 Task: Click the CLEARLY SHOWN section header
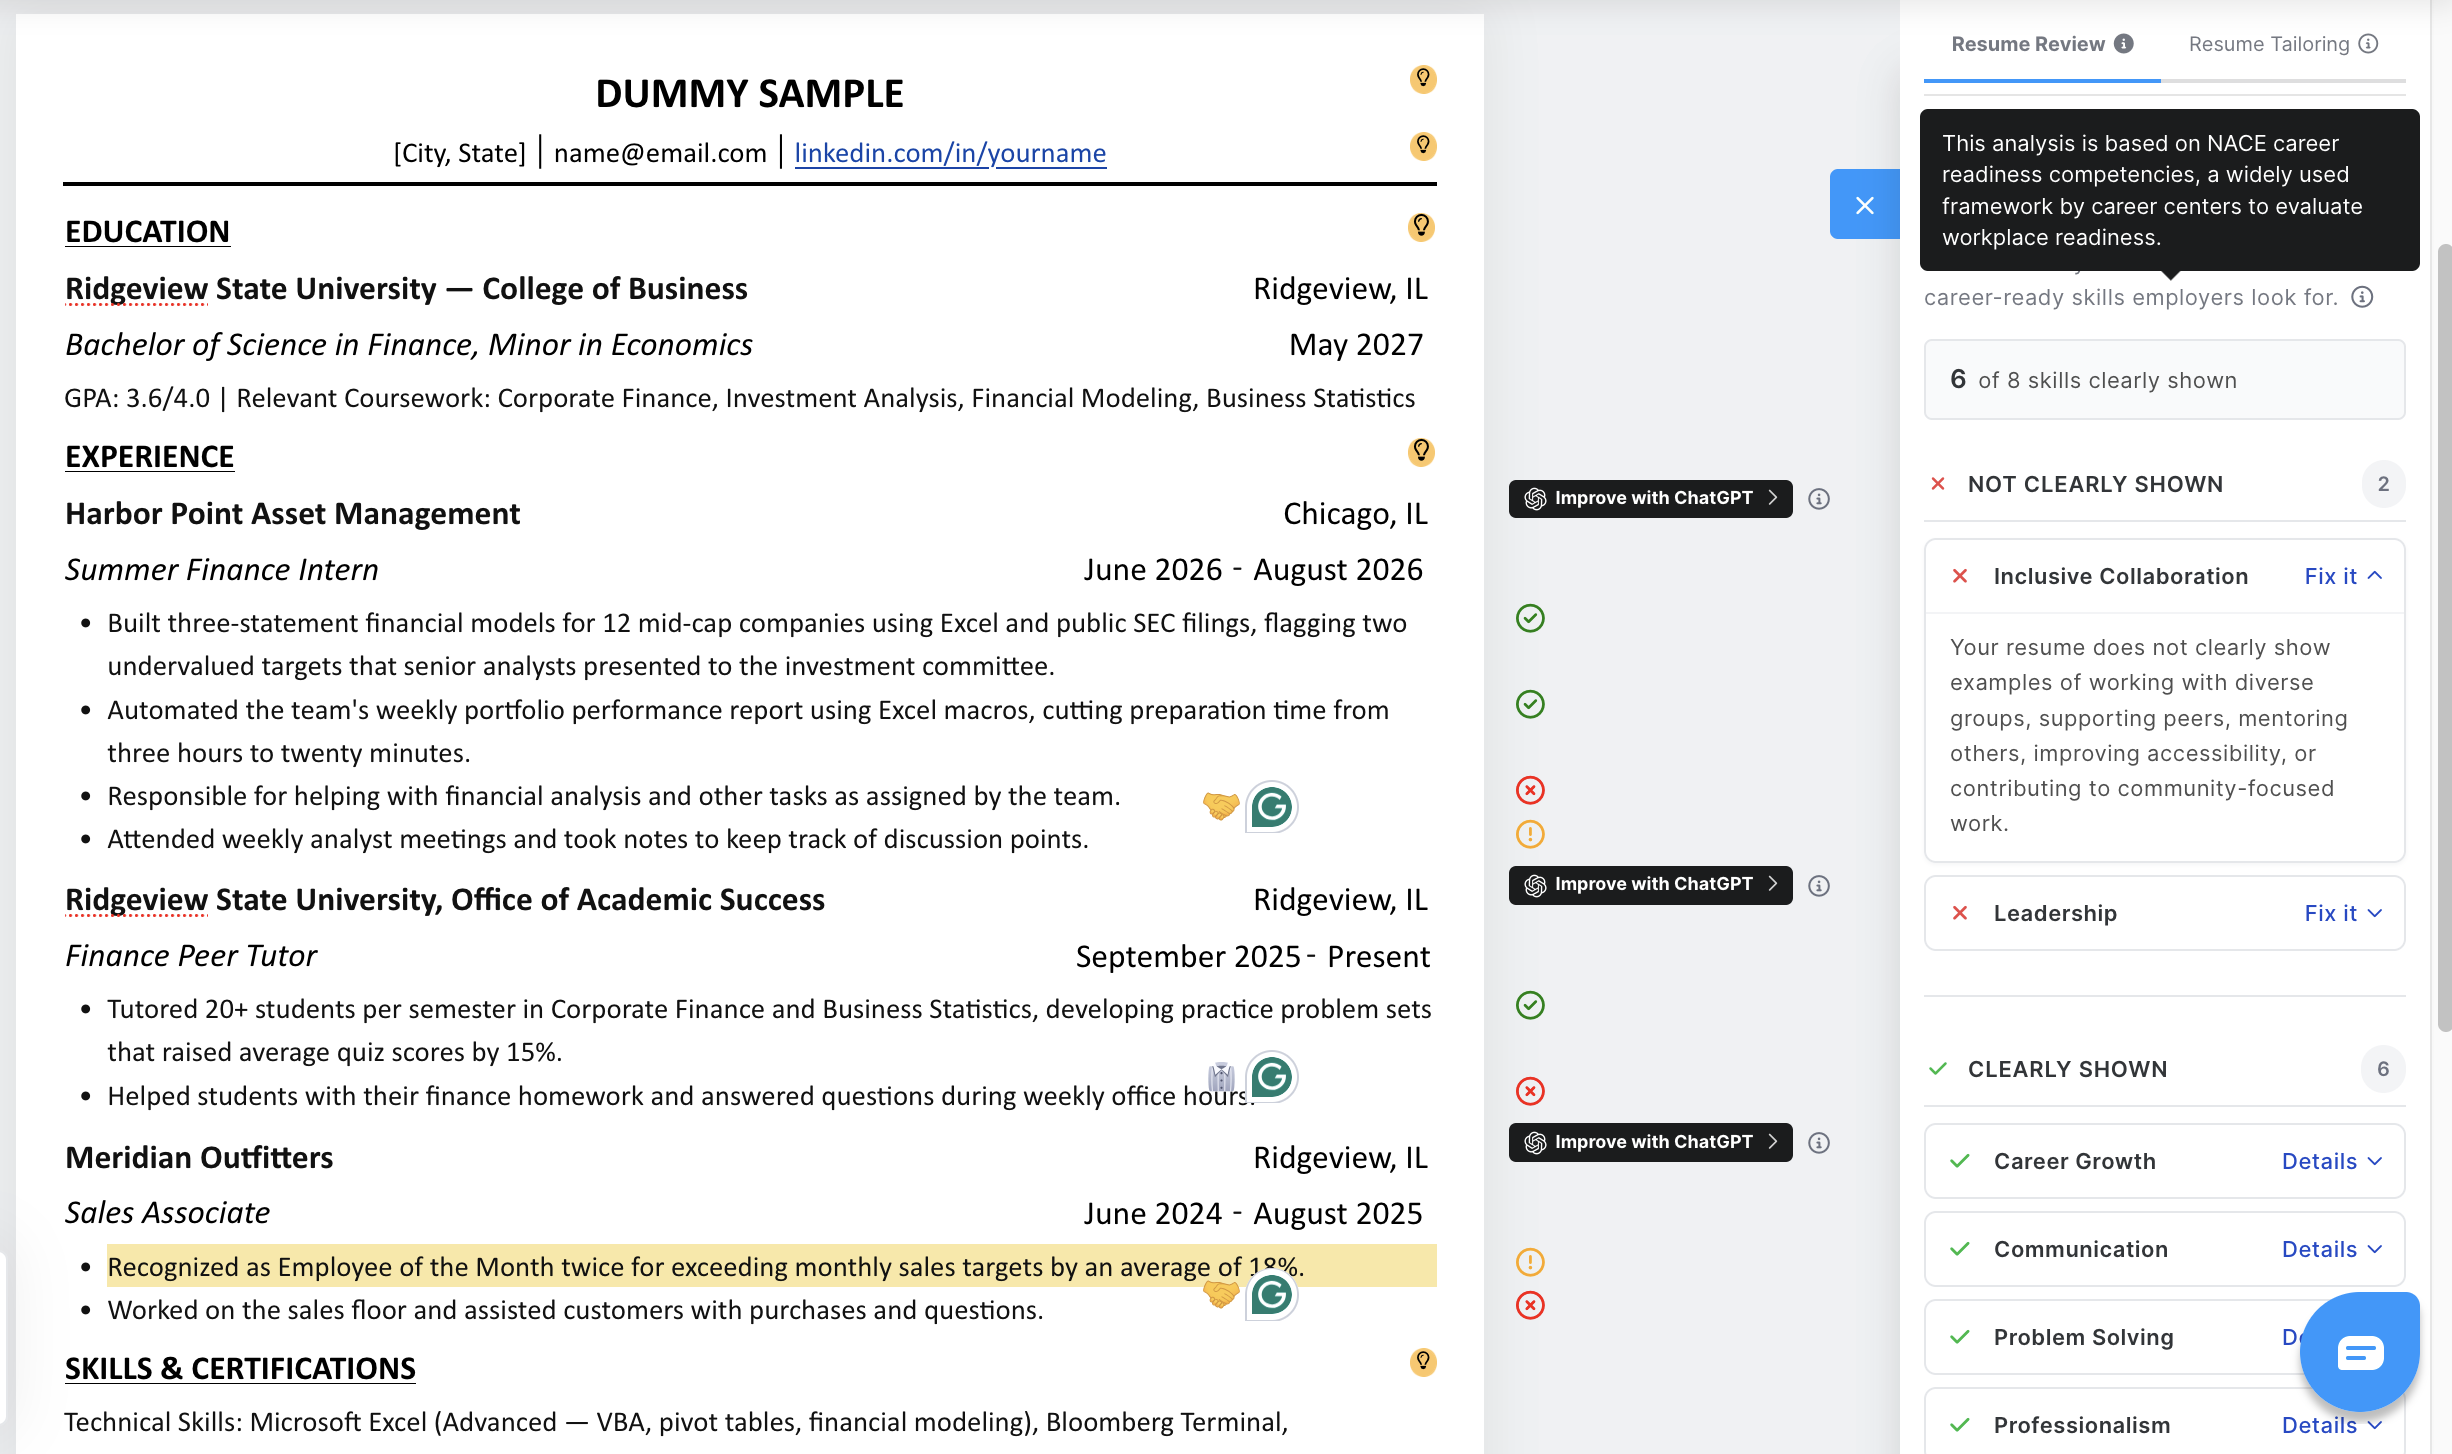2164,1070
